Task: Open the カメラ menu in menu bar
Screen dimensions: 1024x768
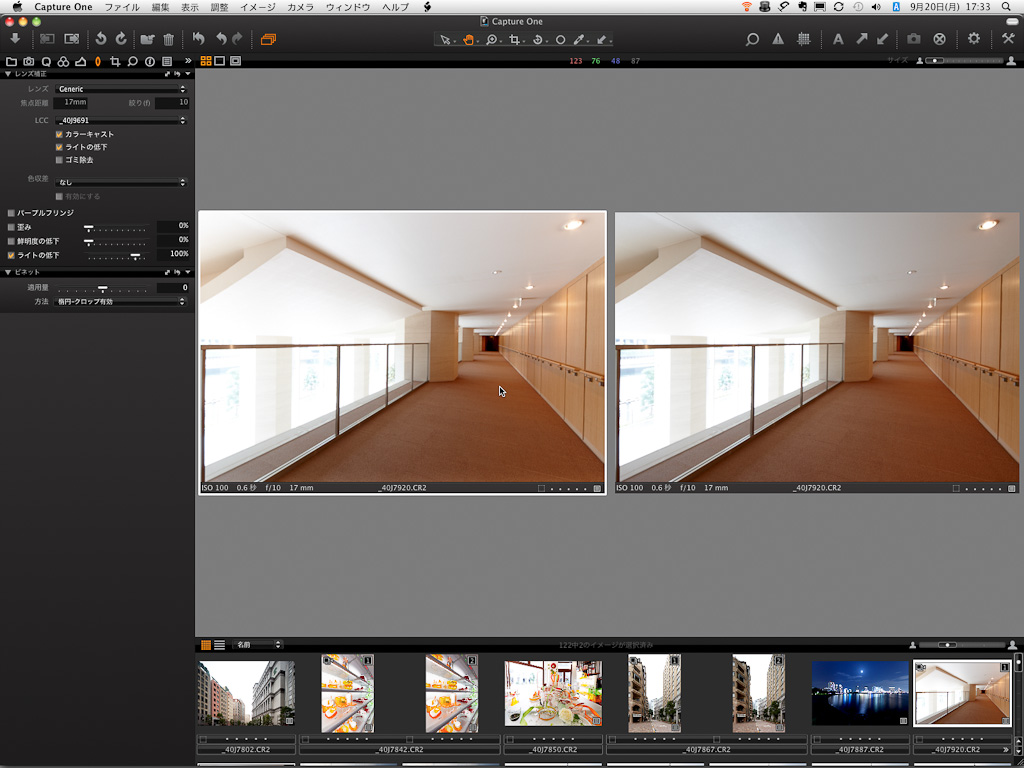Action: [300, 7]
